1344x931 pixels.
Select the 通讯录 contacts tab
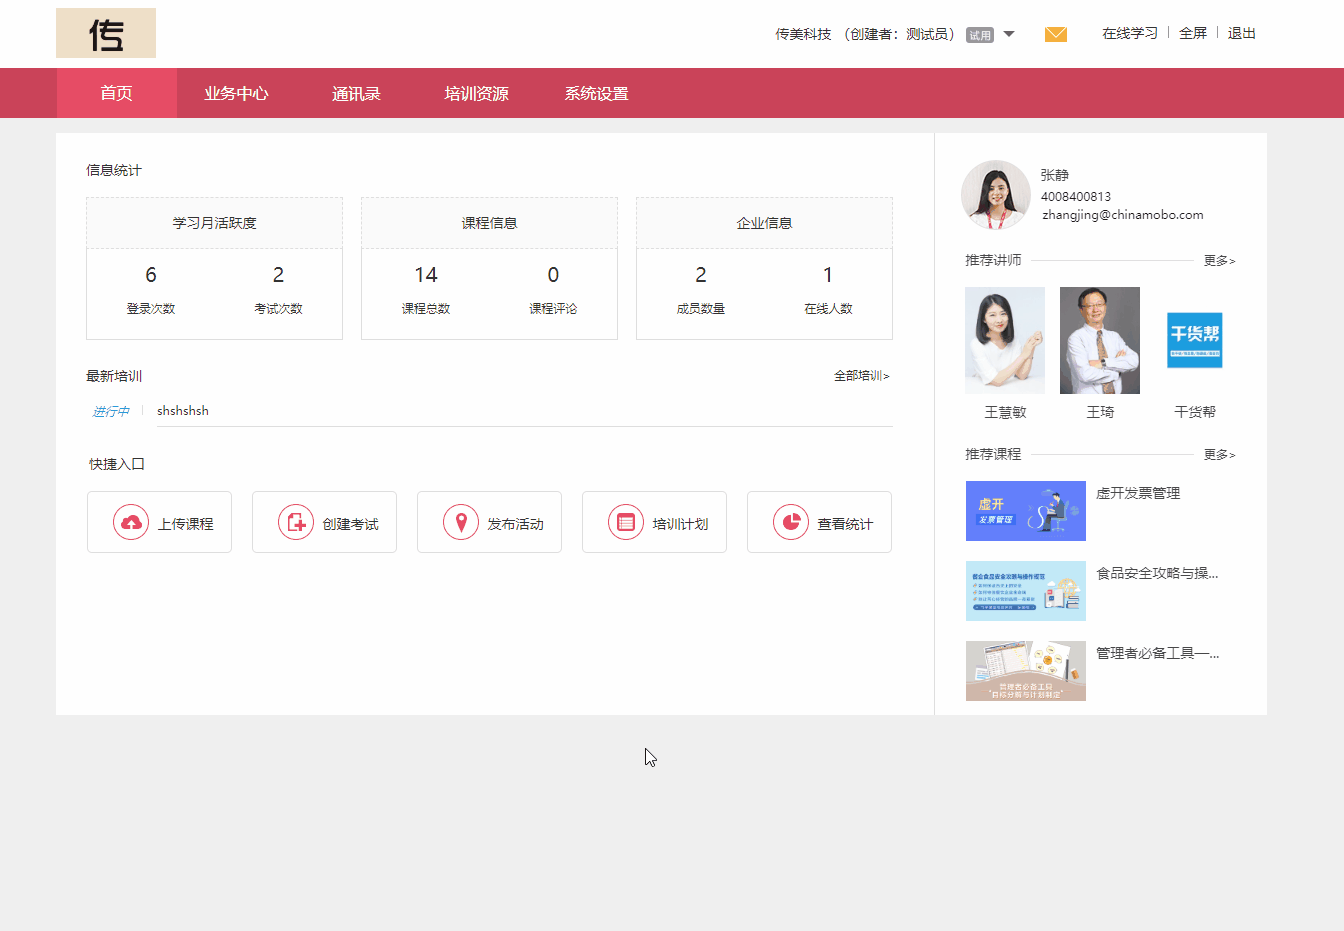pyautogui.click(x=356, y=93)
